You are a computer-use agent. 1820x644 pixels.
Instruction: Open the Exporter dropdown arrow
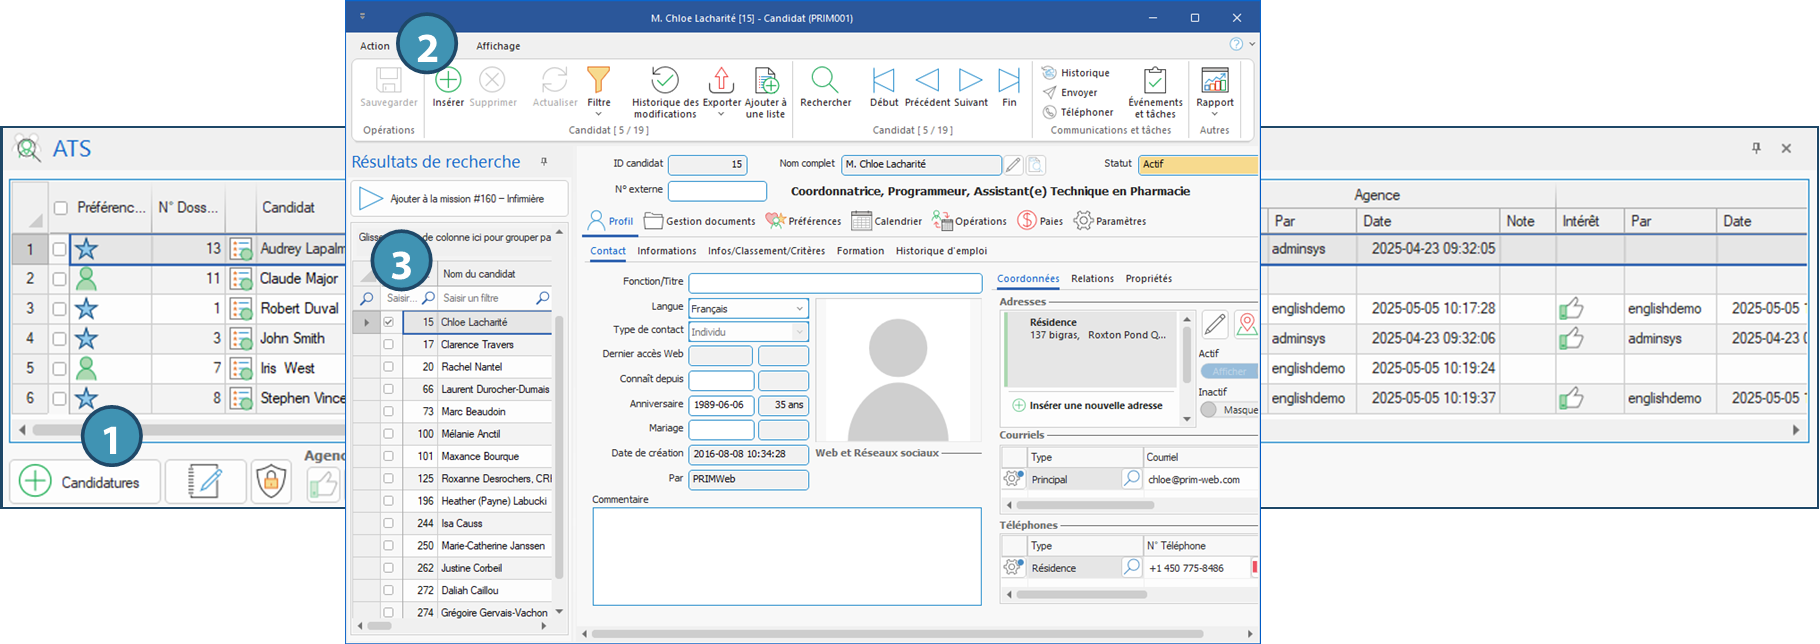pyautogui.click(x=721, y=114)
